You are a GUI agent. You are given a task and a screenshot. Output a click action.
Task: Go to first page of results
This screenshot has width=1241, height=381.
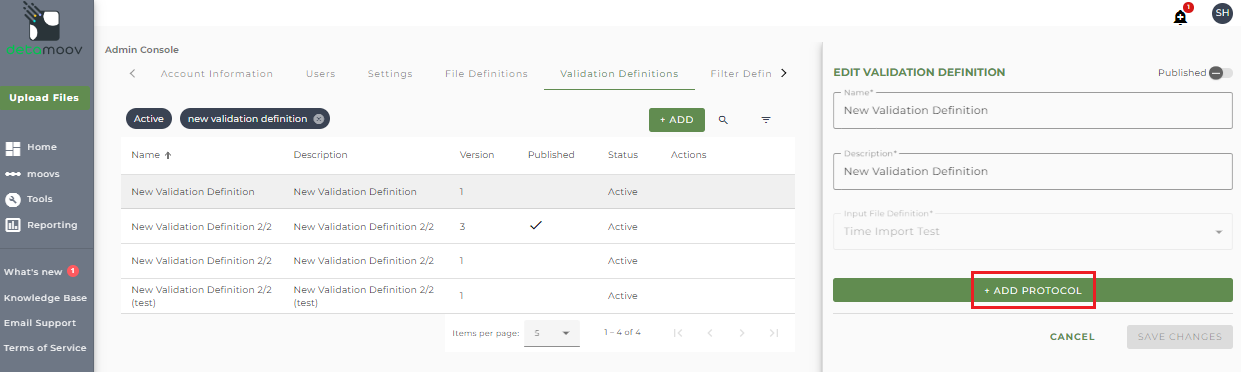click(x=678, y=333)
